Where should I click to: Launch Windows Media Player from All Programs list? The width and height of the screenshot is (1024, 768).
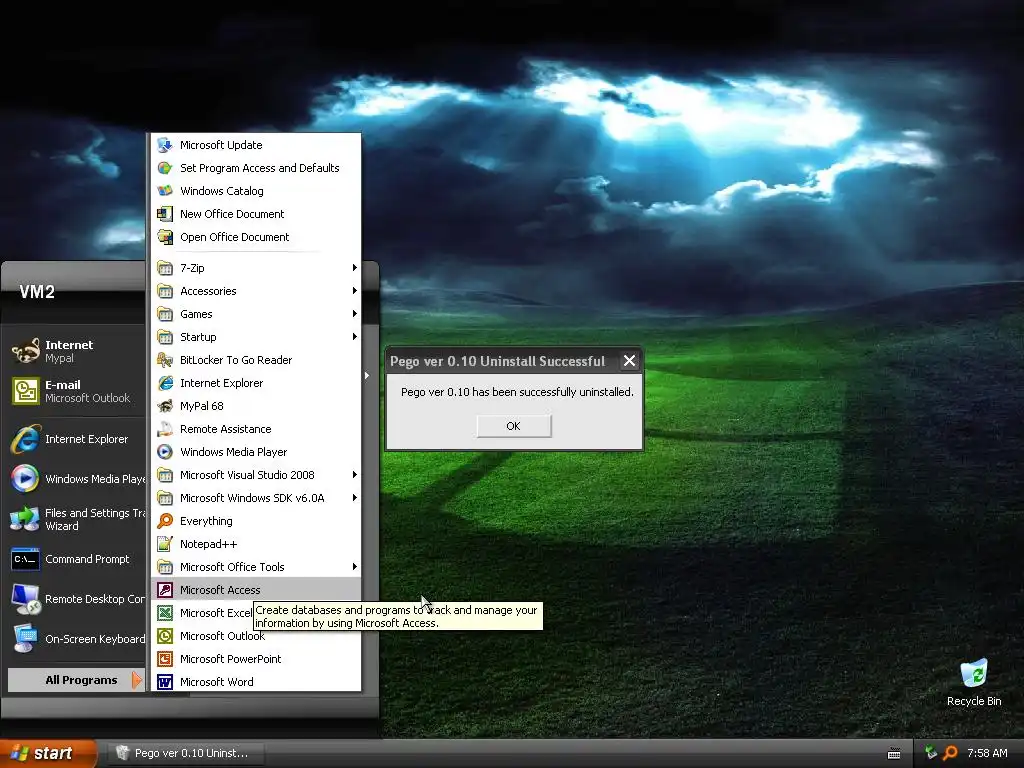point(256,452)
